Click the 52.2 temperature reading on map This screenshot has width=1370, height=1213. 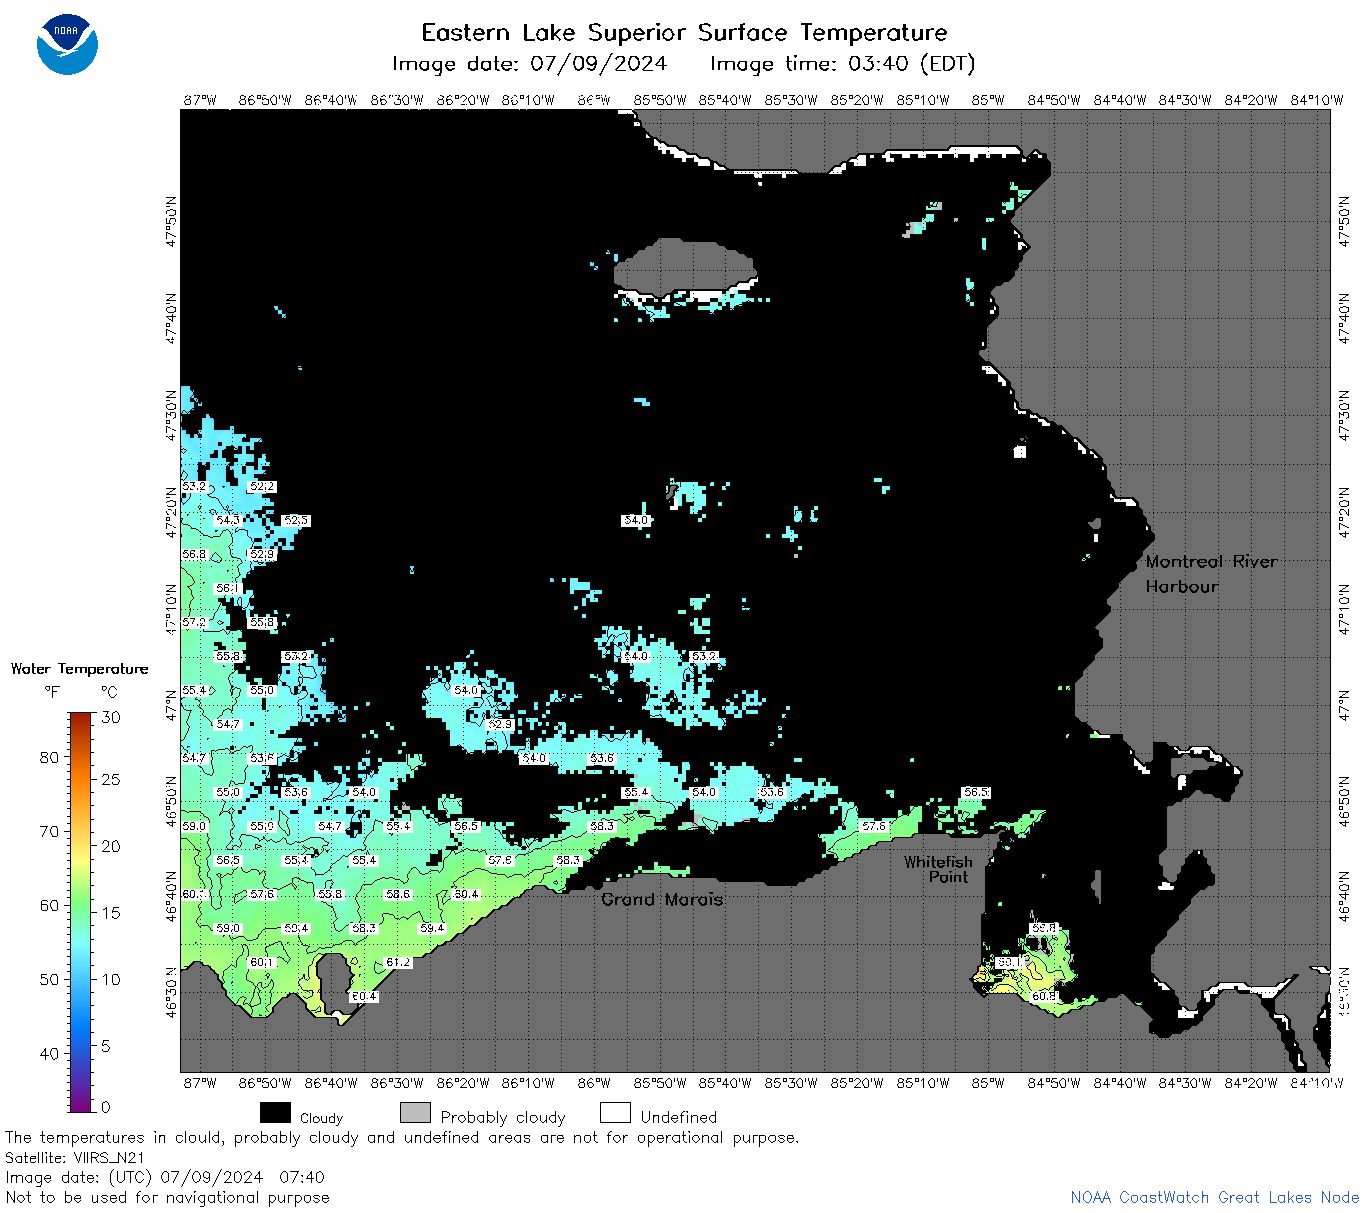[262, 486]
